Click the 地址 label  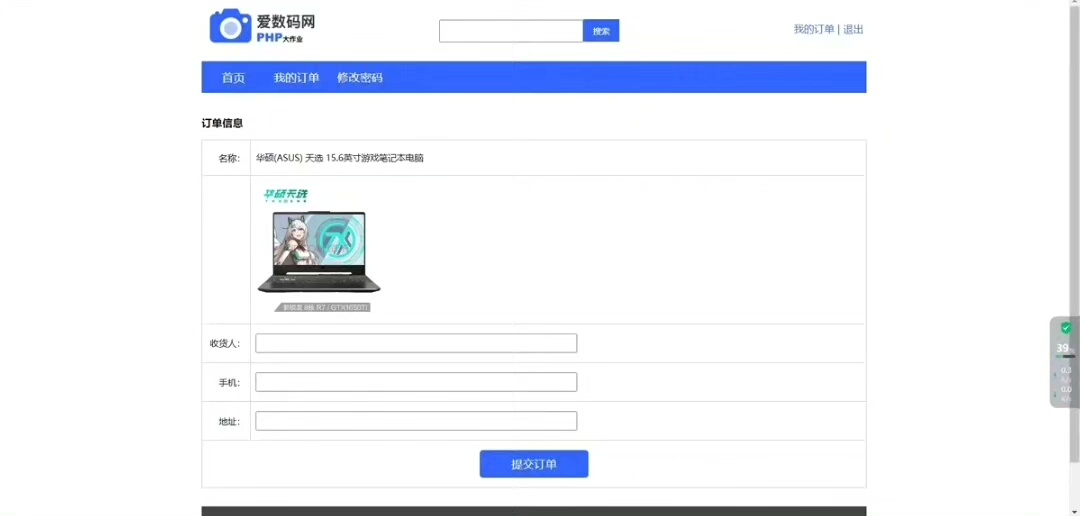click(x=229, y=421)
